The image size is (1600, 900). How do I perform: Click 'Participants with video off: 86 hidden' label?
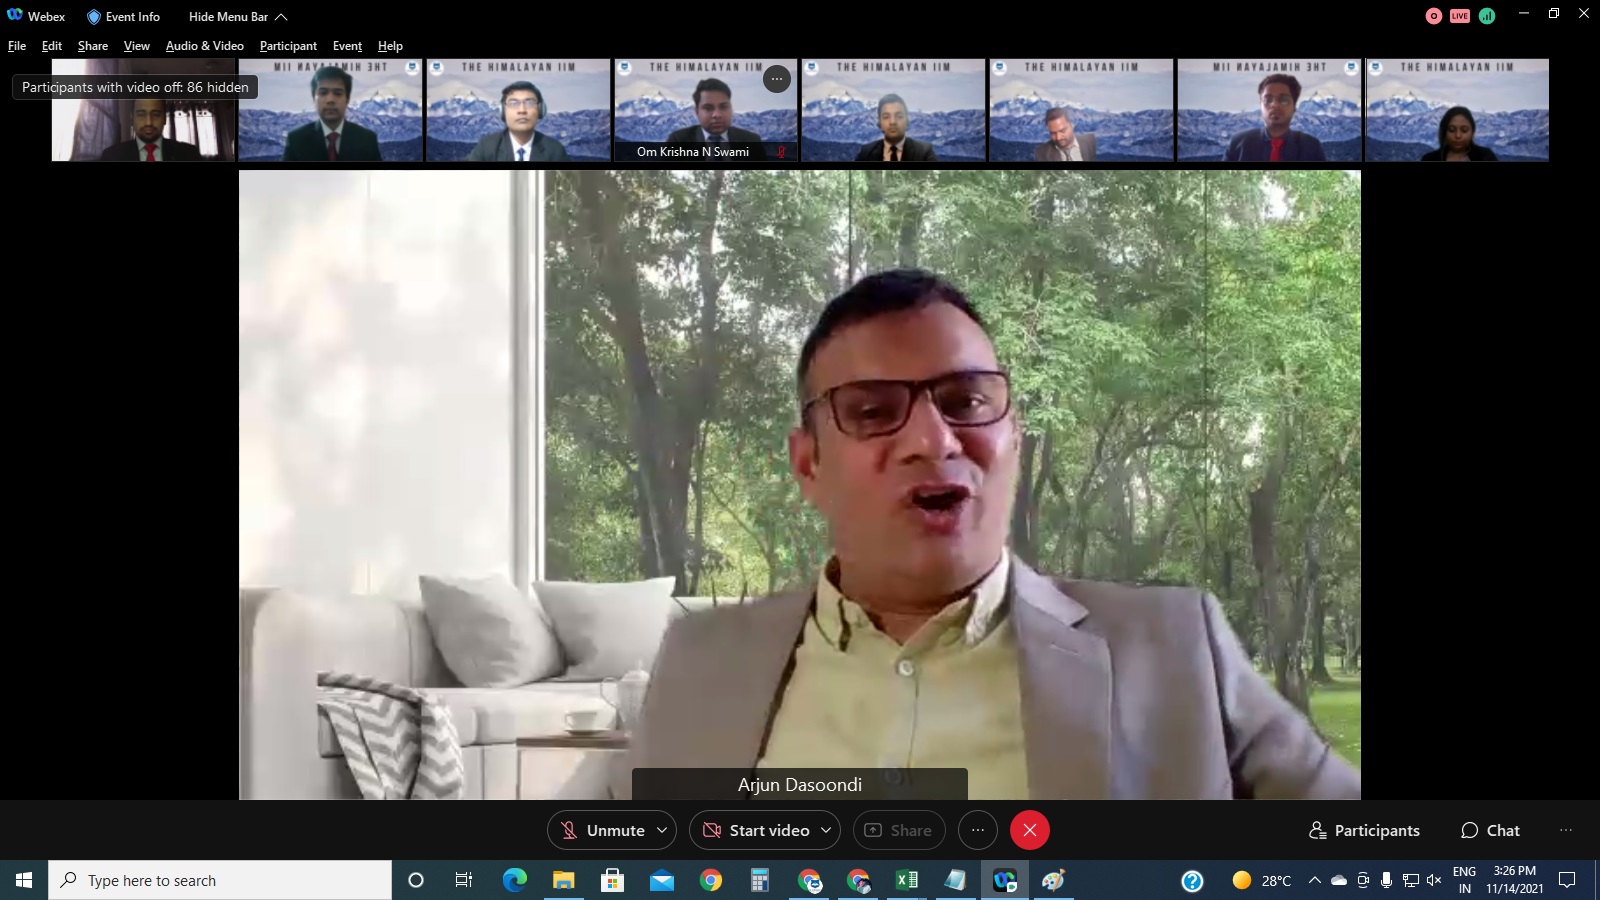click(135, 87)
